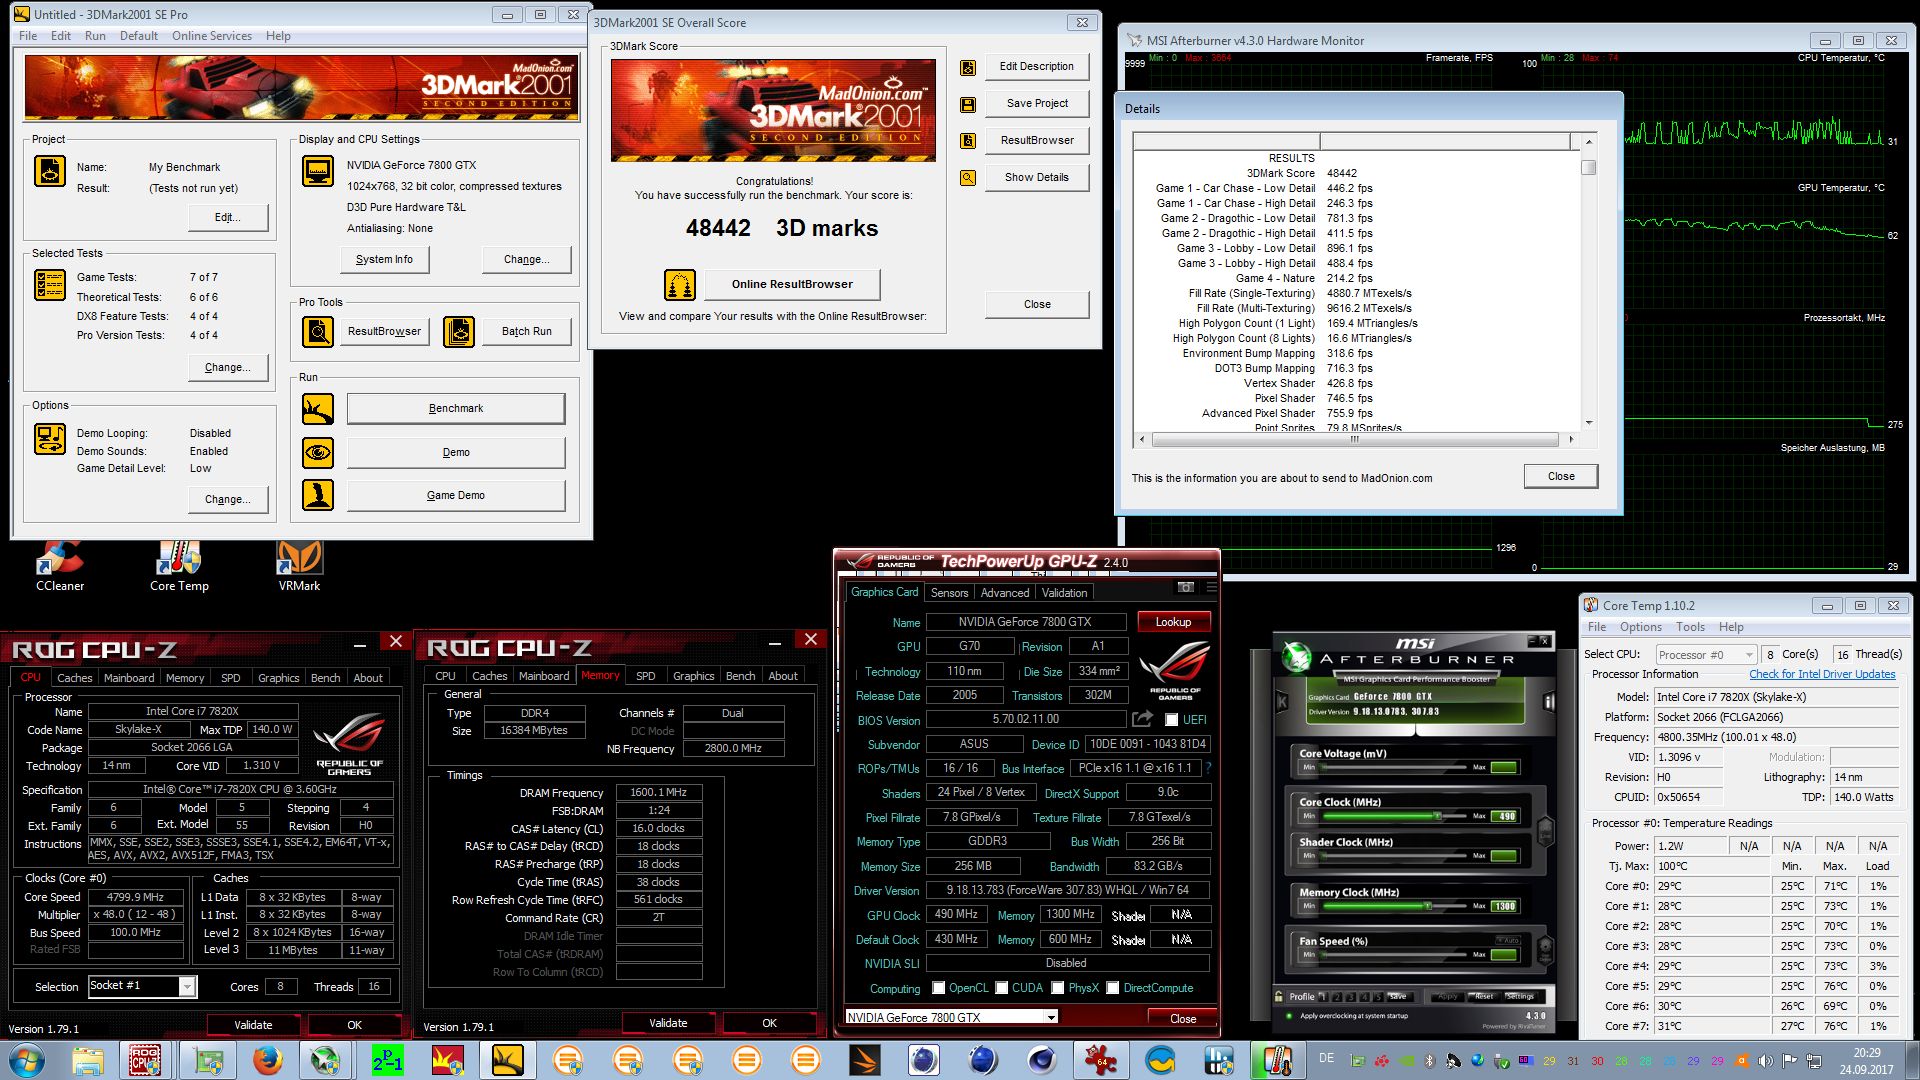The height and width of the screenshot is (1080, 1920).
Task: Click Check for Intel Driver Updates link
Action: click(1822, 675)
